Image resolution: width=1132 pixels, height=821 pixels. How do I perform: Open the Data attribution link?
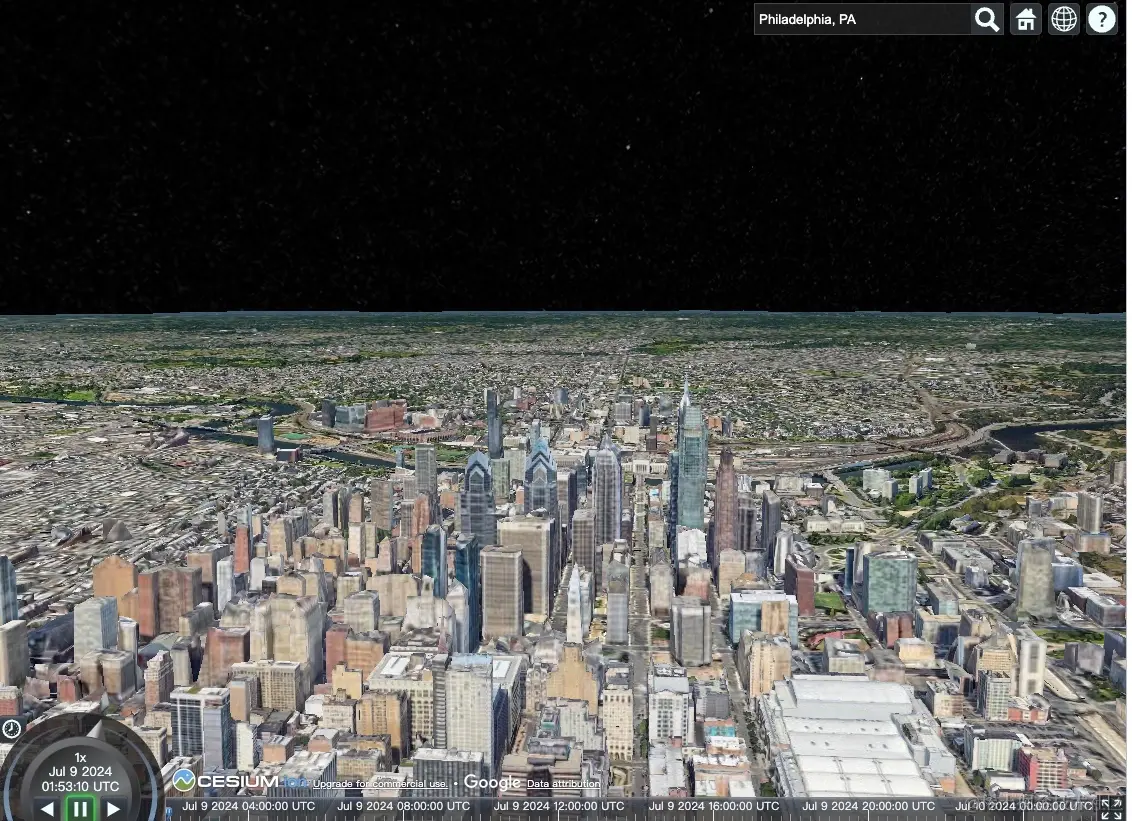pyautogui.click(x=563, y=783)
